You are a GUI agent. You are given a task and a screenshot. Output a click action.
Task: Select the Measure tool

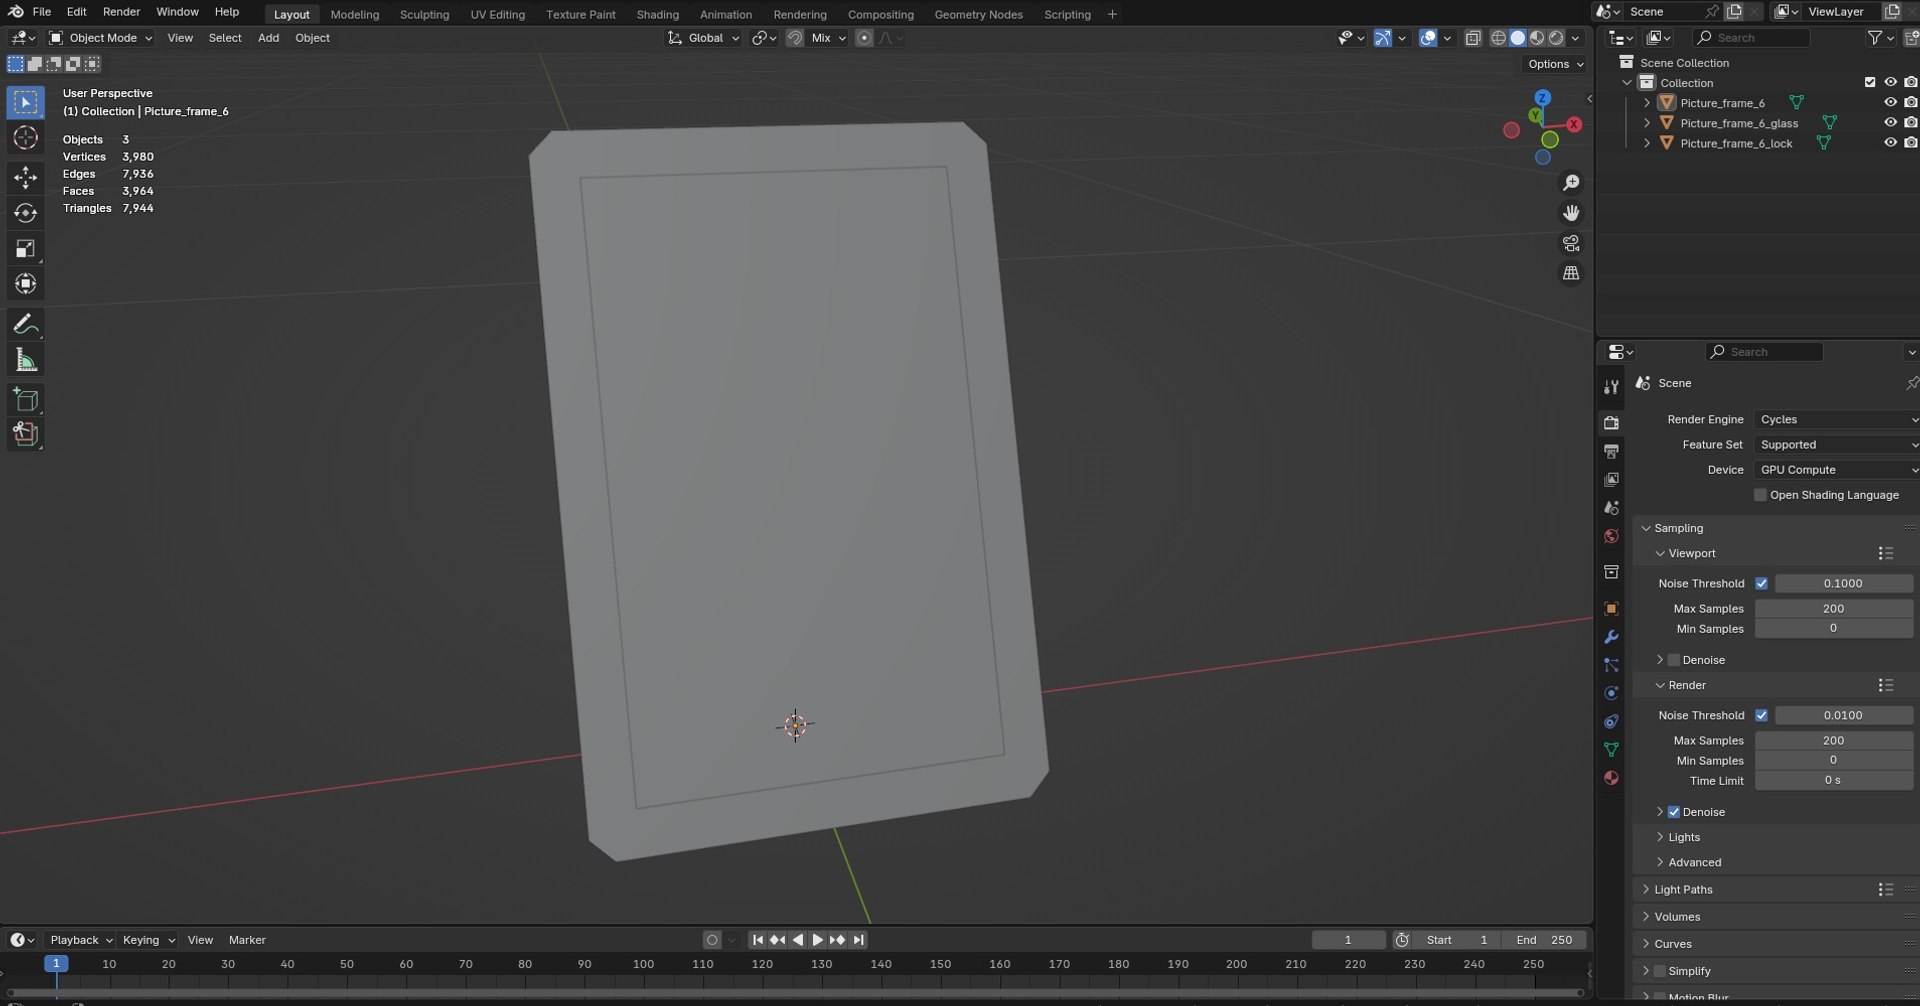point(26,360)
